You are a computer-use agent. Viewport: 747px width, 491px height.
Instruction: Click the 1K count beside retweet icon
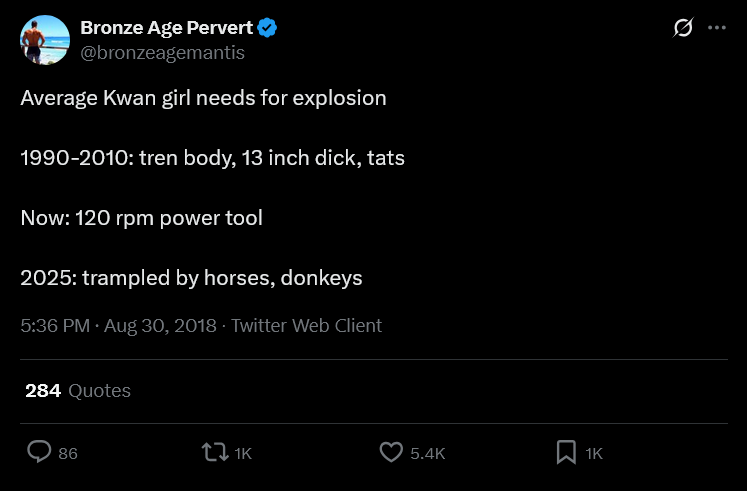click(243, 453)
